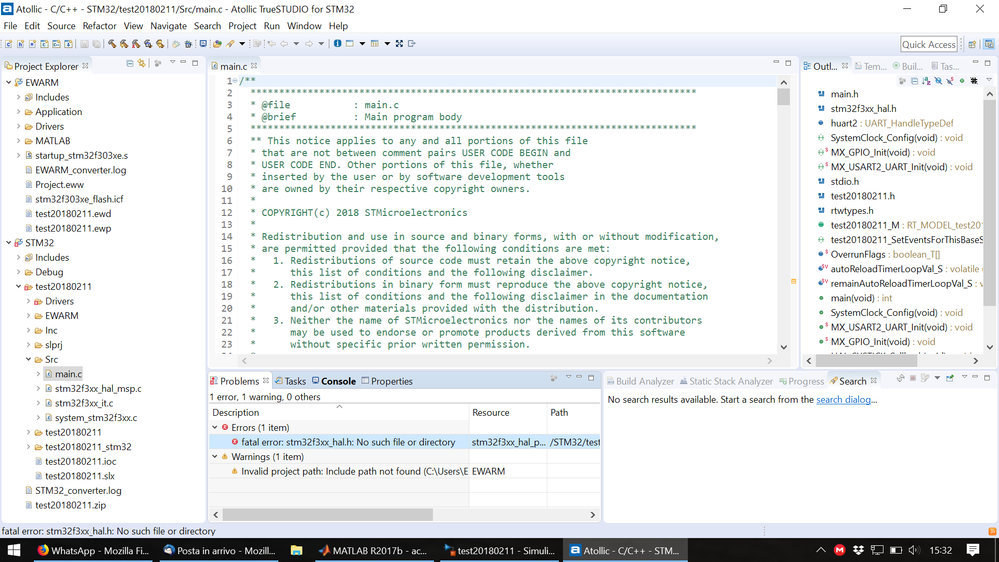The image size is (999, 562).
Task: Click the Problems horizontal scrollbar
Action: [327, 514]
